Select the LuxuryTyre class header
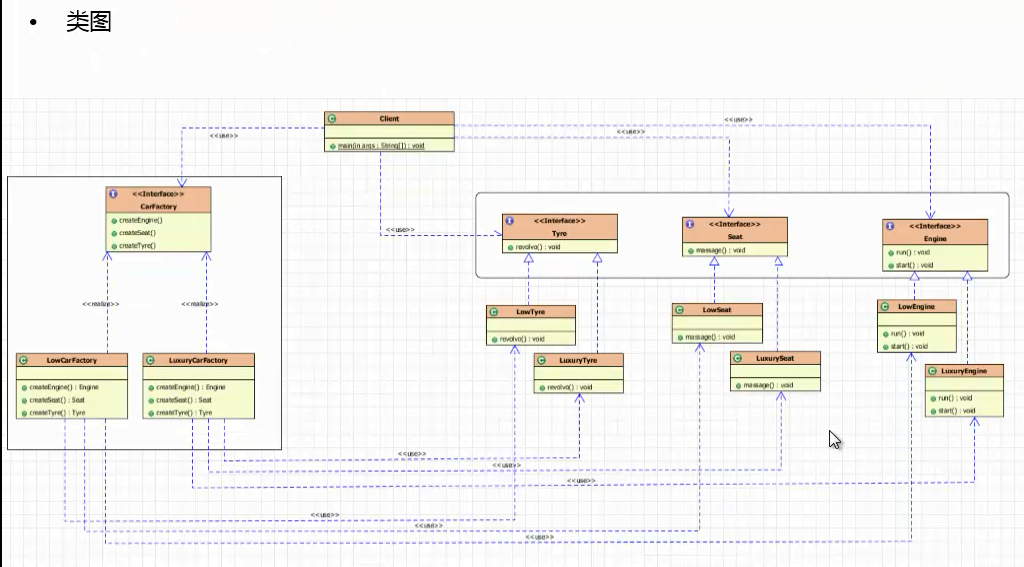 click(578, 360)
